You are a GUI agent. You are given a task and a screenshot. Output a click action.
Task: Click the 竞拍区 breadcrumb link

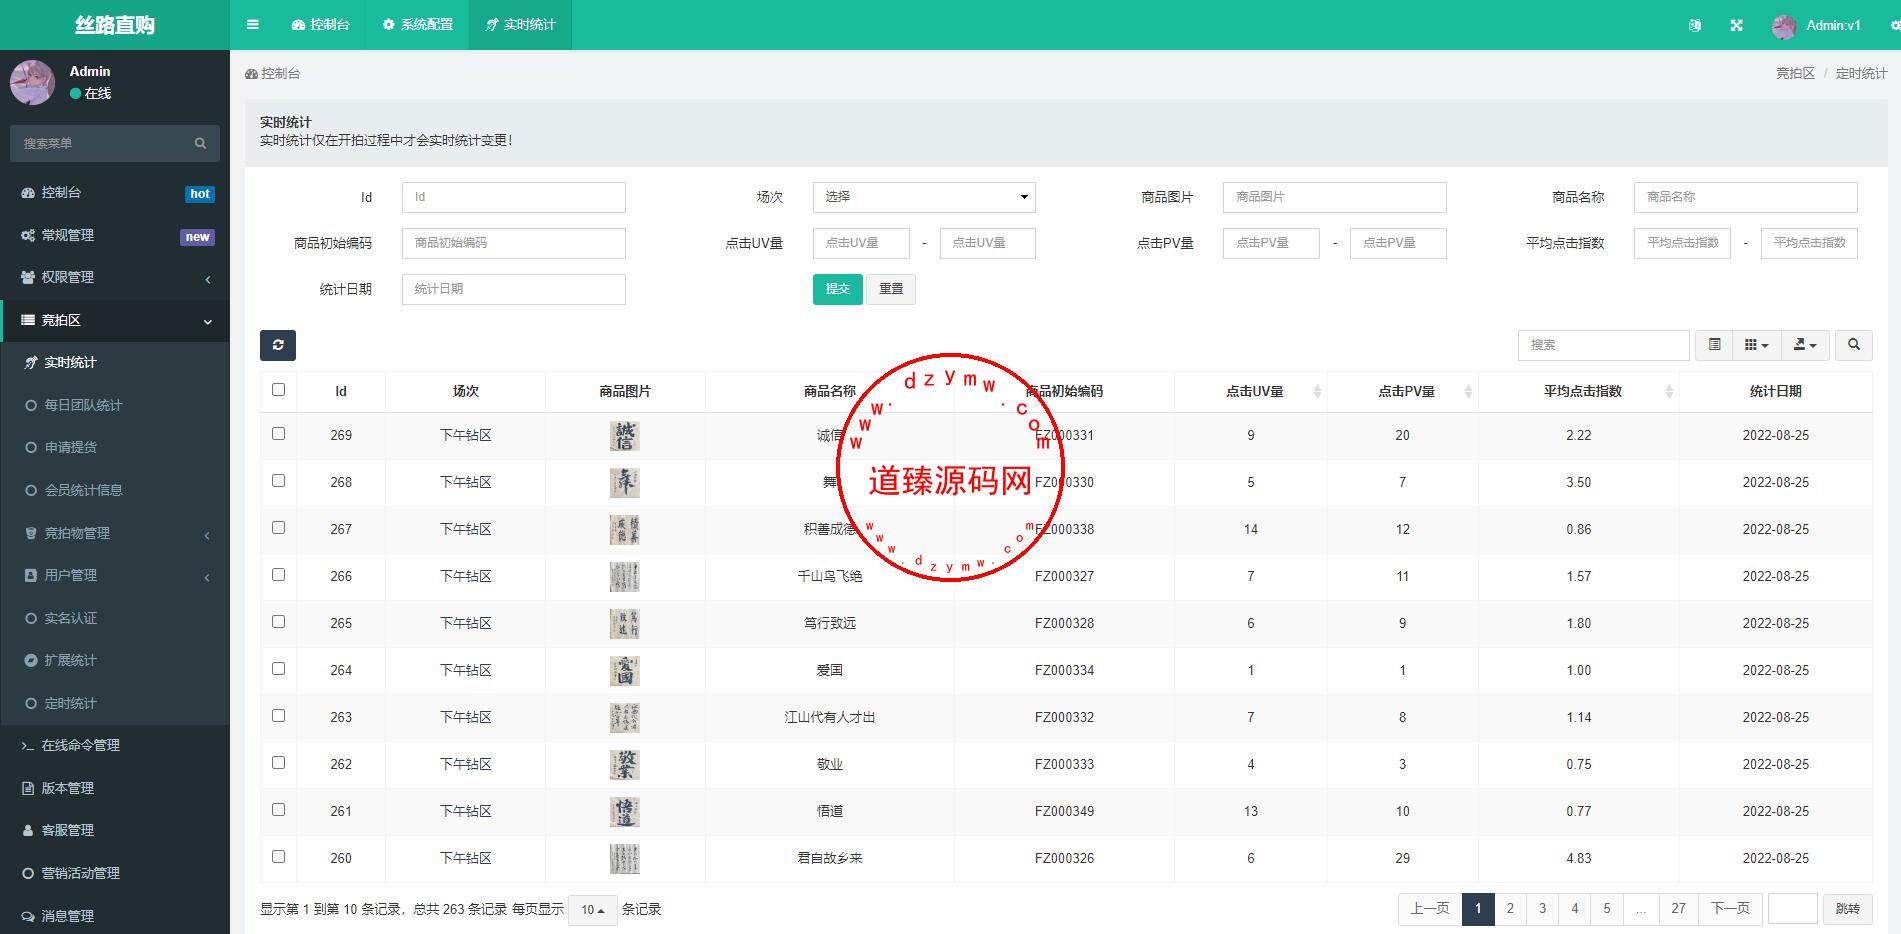coord(1795,73)
